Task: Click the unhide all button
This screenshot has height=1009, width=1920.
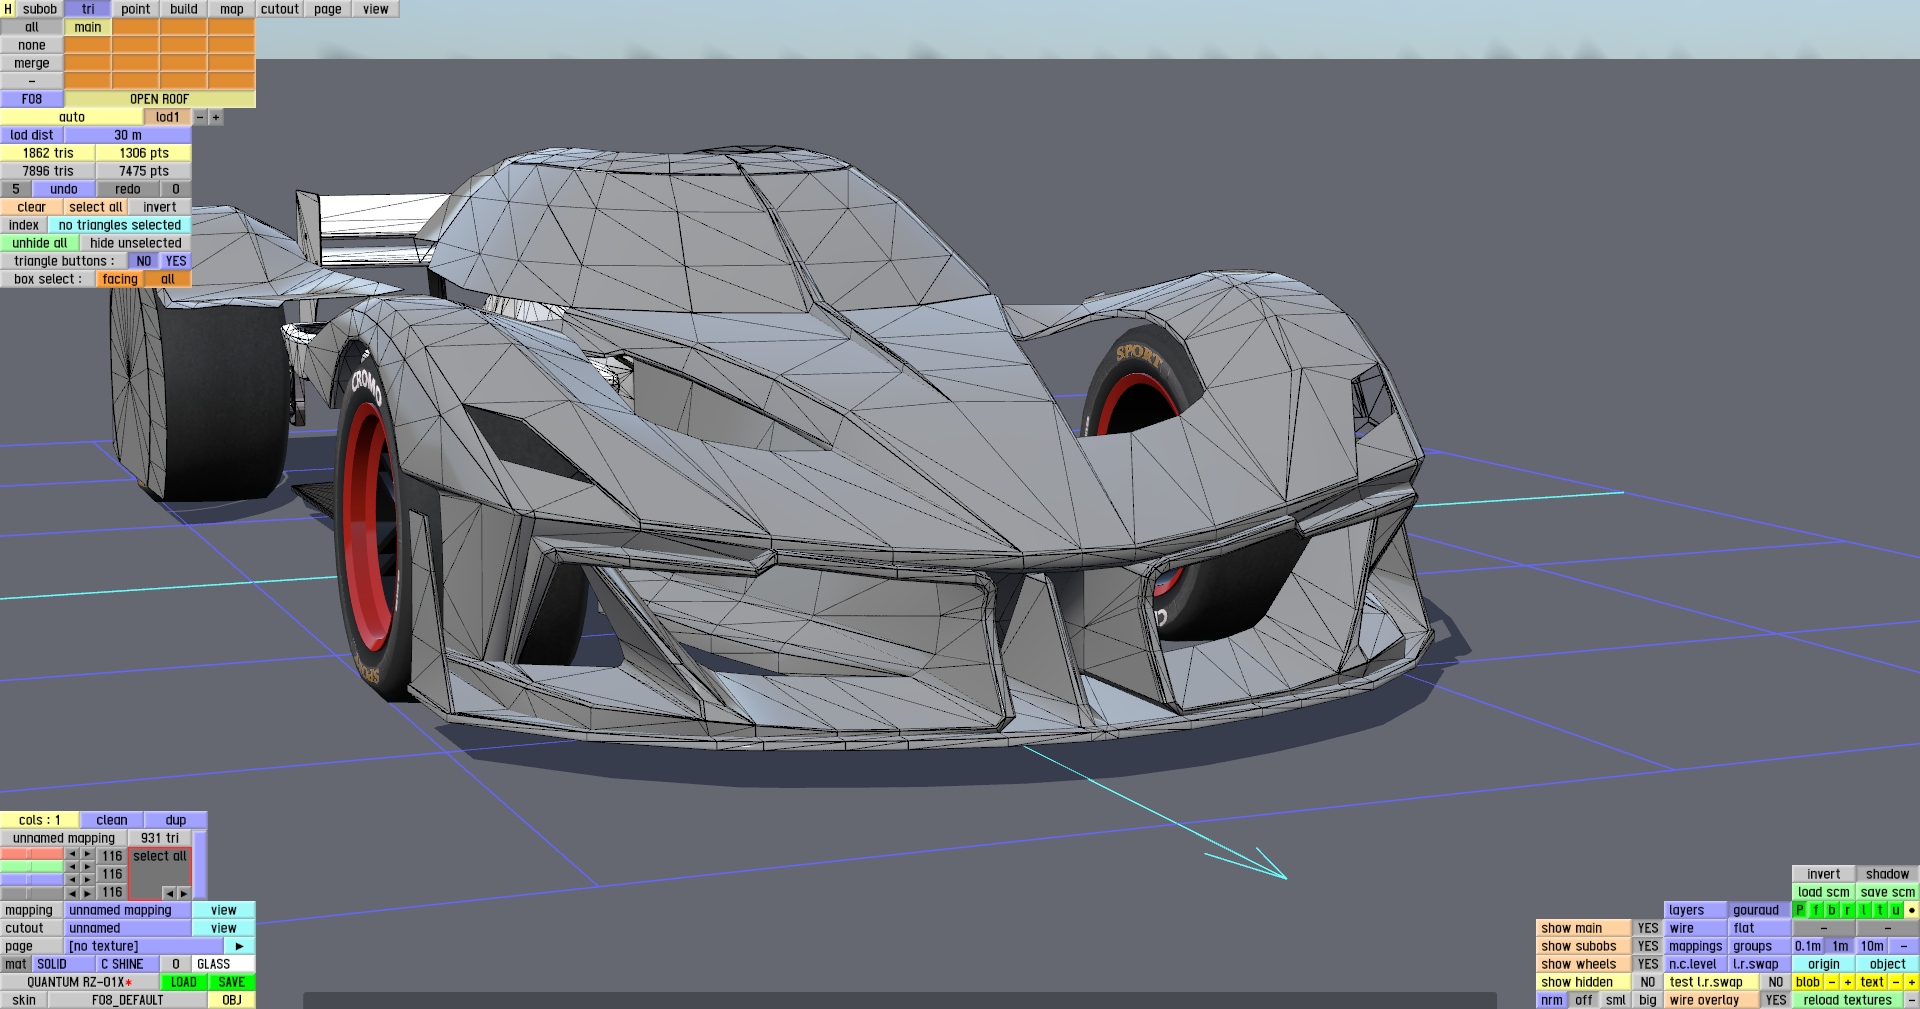Action: point(40,243)
